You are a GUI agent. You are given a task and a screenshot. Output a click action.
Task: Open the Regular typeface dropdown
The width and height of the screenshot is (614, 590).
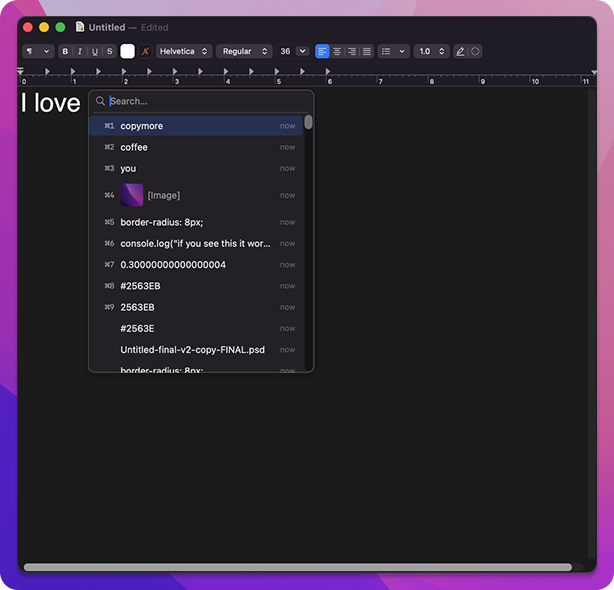[x=244, y=51]
